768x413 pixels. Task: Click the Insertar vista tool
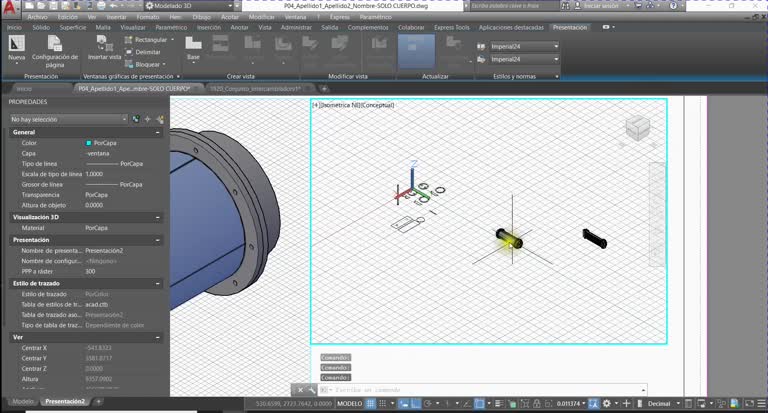[104, 48]
